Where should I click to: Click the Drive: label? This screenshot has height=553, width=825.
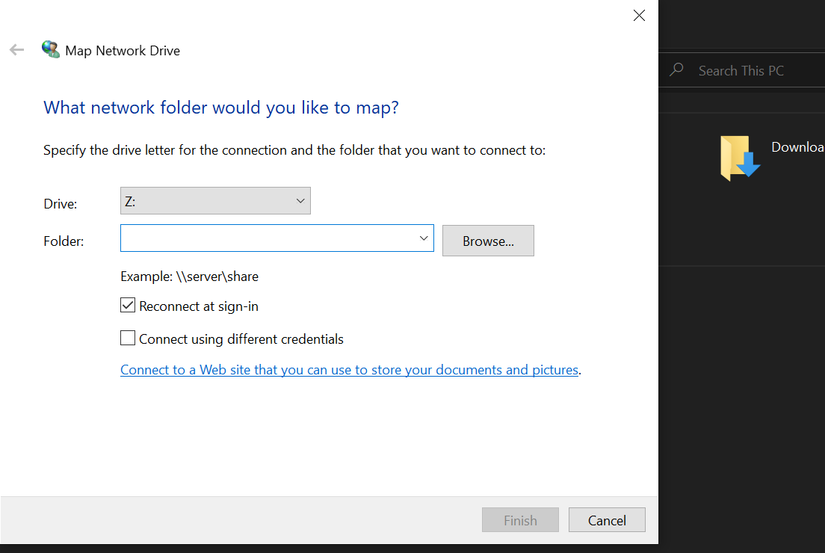(x=60, y=204)
